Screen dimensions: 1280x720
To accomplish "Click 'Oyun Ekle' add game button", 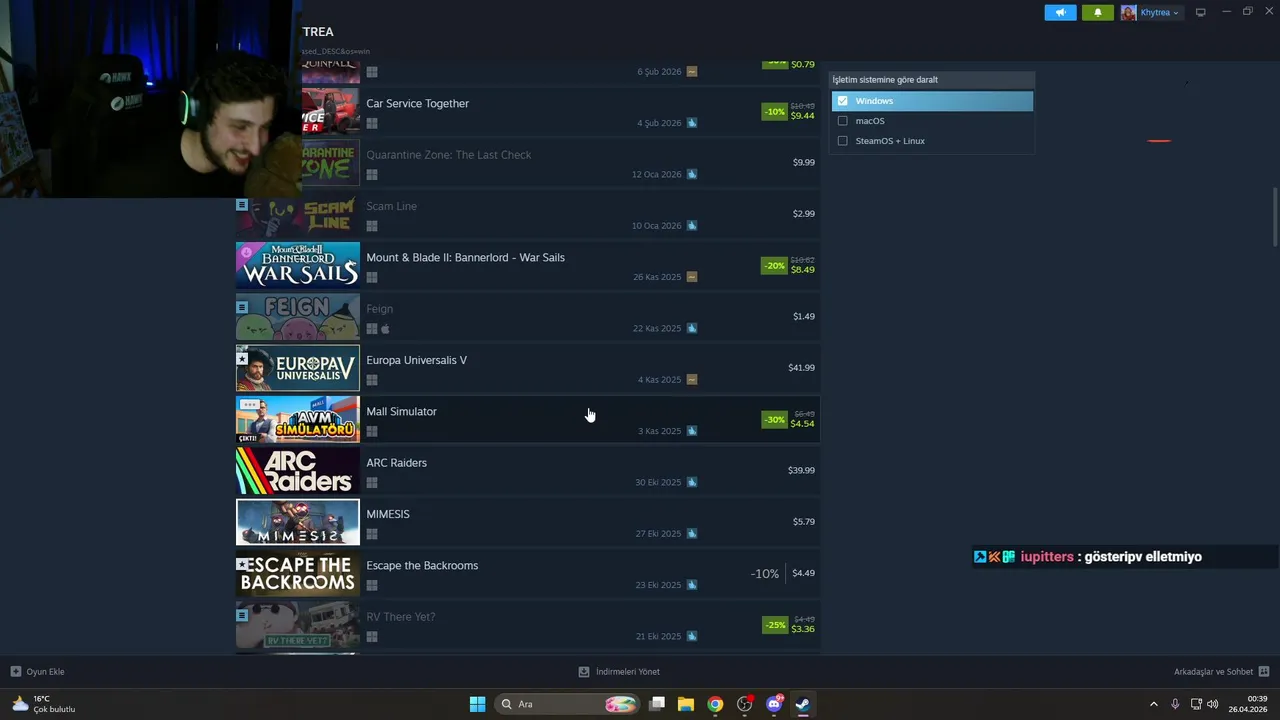I will 37,672.
